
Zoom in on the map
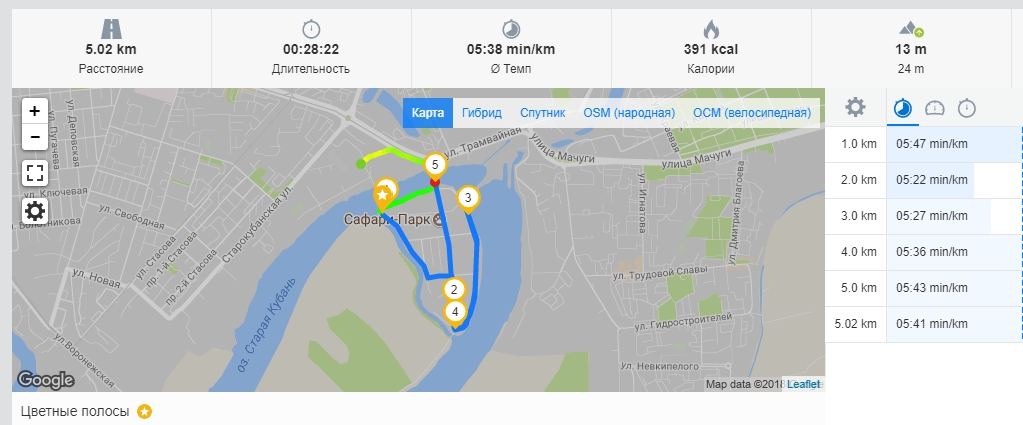coord(35,110)
